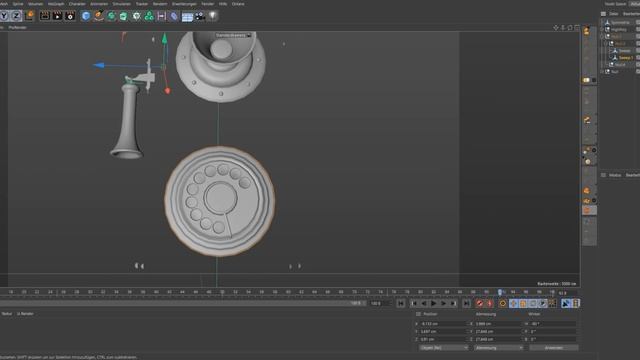This screenshot has width=640, height=360.
Task: Expand the bottom Null object
Action: tap(602, 71)
